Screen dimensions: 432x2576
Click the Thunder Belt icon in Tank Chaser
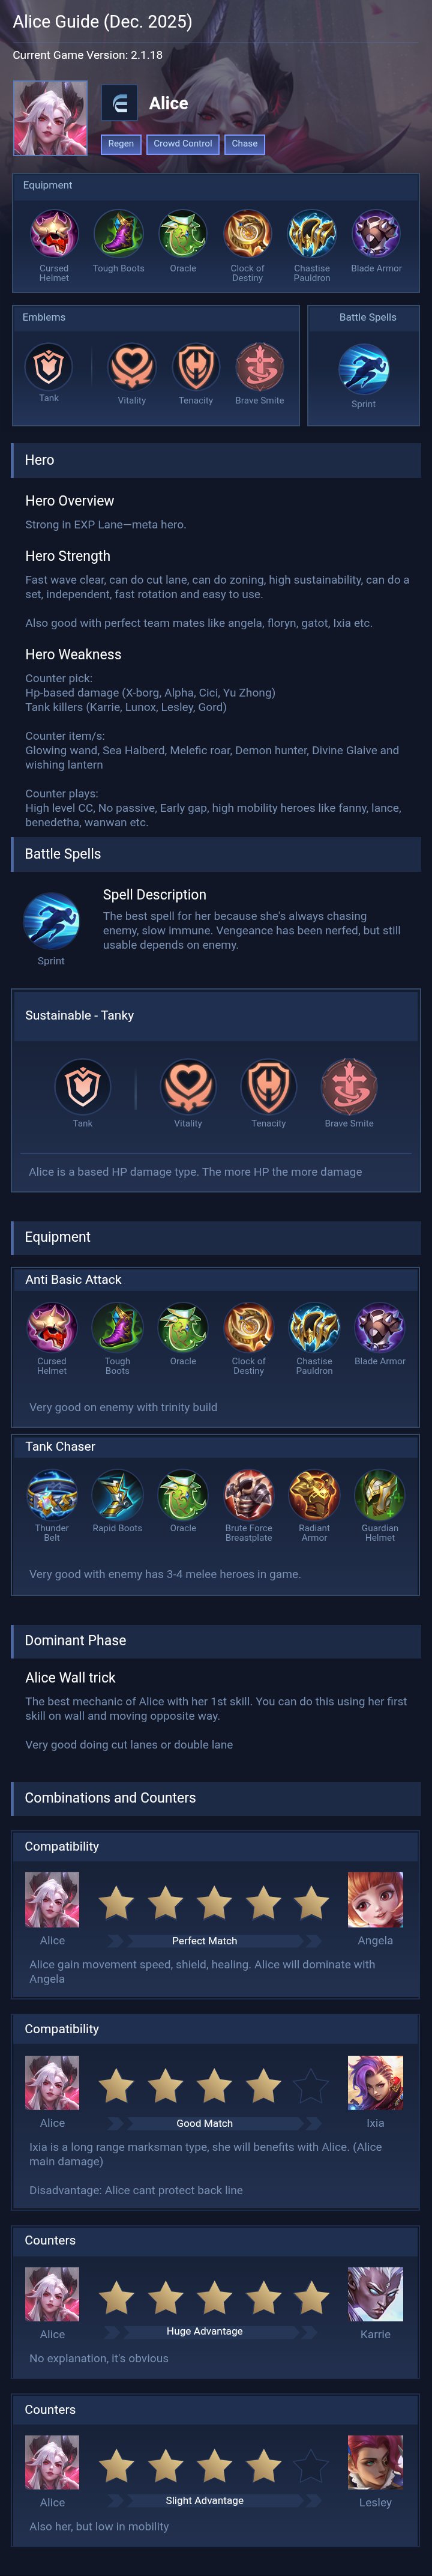point(52,1494)
